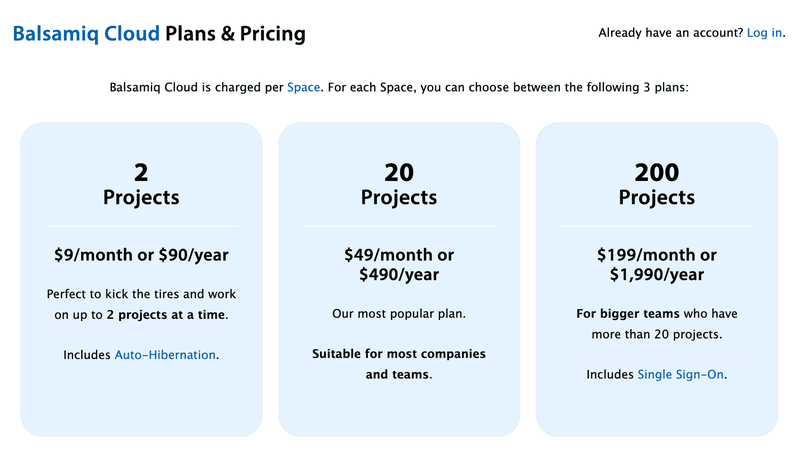Select the 2 Projects plan heading
The image size is (800, 460).
(141, 184)
